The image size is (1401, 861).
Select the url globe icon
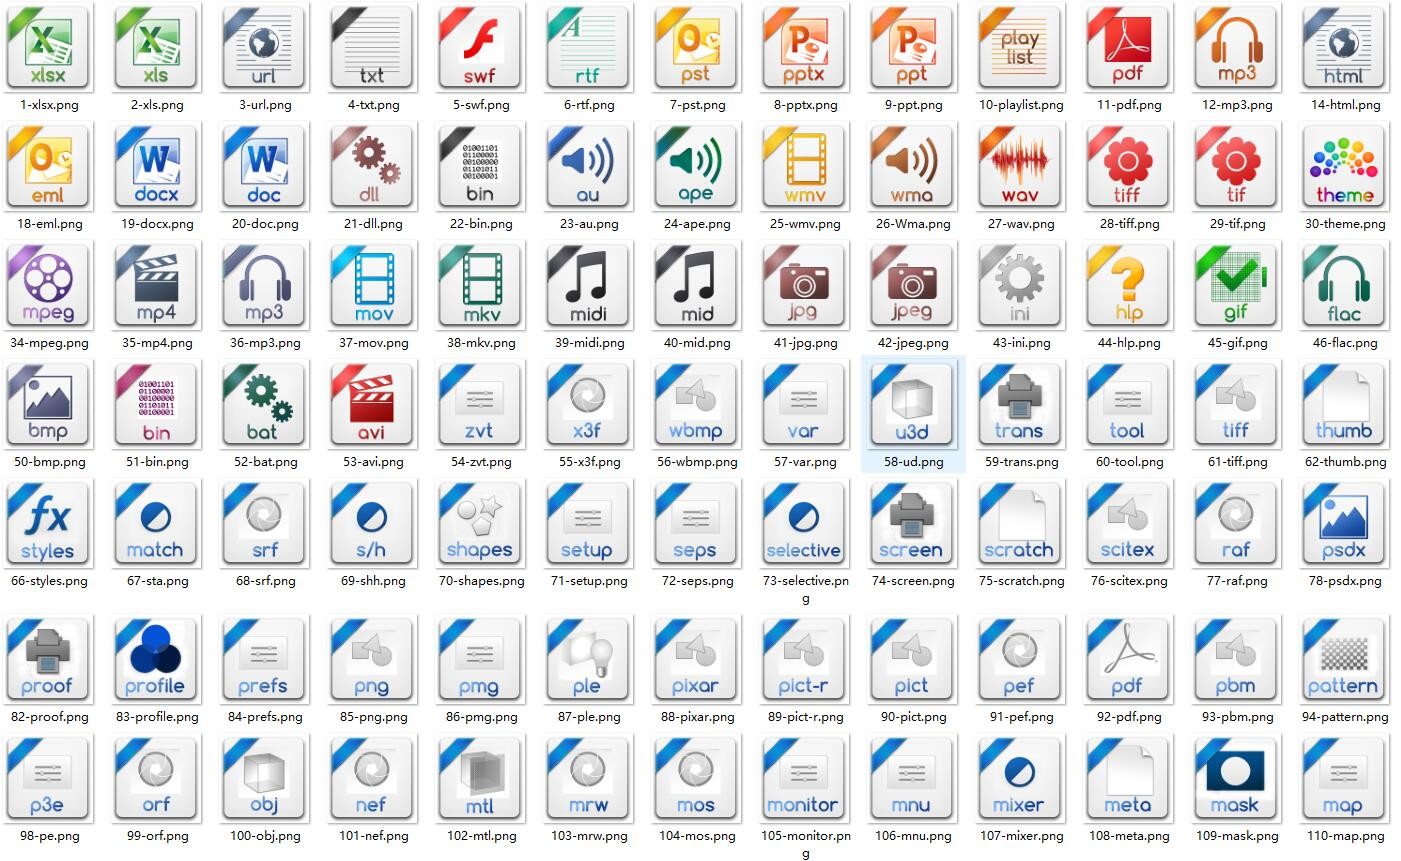tap(264, 48)
